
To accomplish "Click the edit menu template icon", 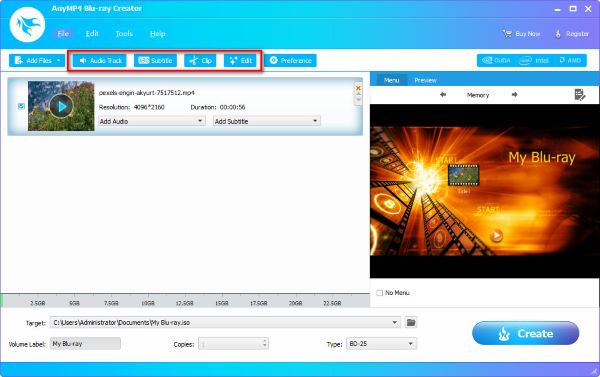I will point(580,95).
